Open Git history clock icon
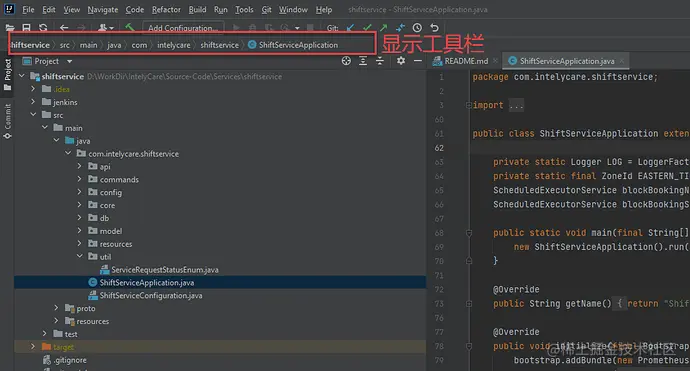The height and width of the screenshot is (371, 690). [417, 28]
